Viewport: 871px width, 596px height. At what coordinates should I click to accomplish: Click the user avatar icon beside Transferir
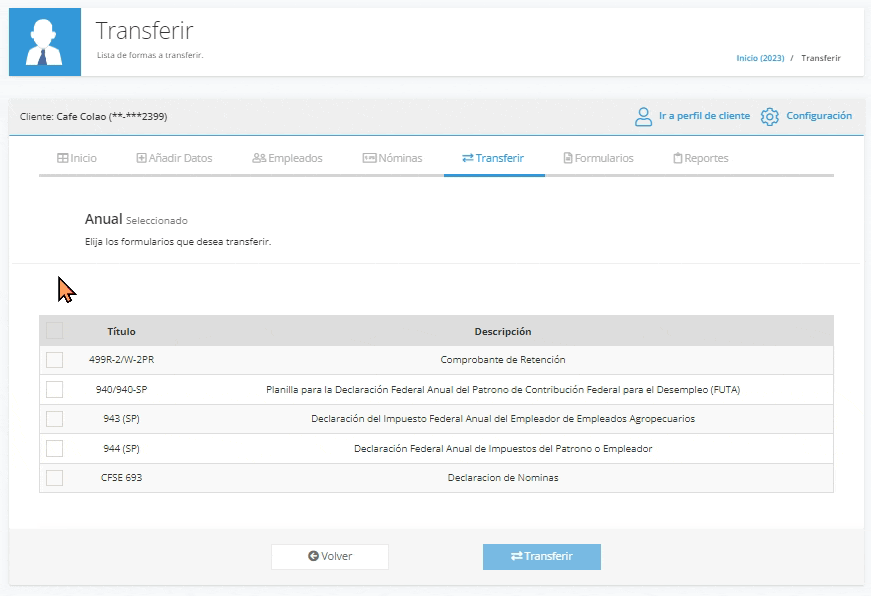[x=45, y=42]
